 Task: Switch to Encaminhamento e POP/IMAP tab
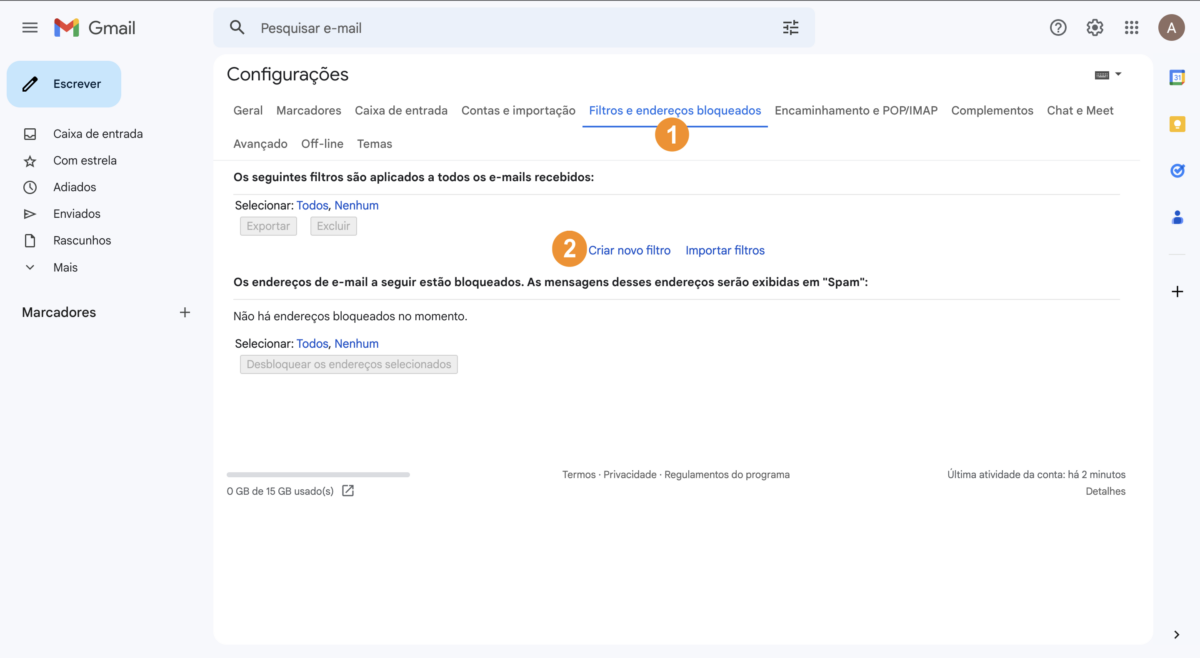coord(856,111)
